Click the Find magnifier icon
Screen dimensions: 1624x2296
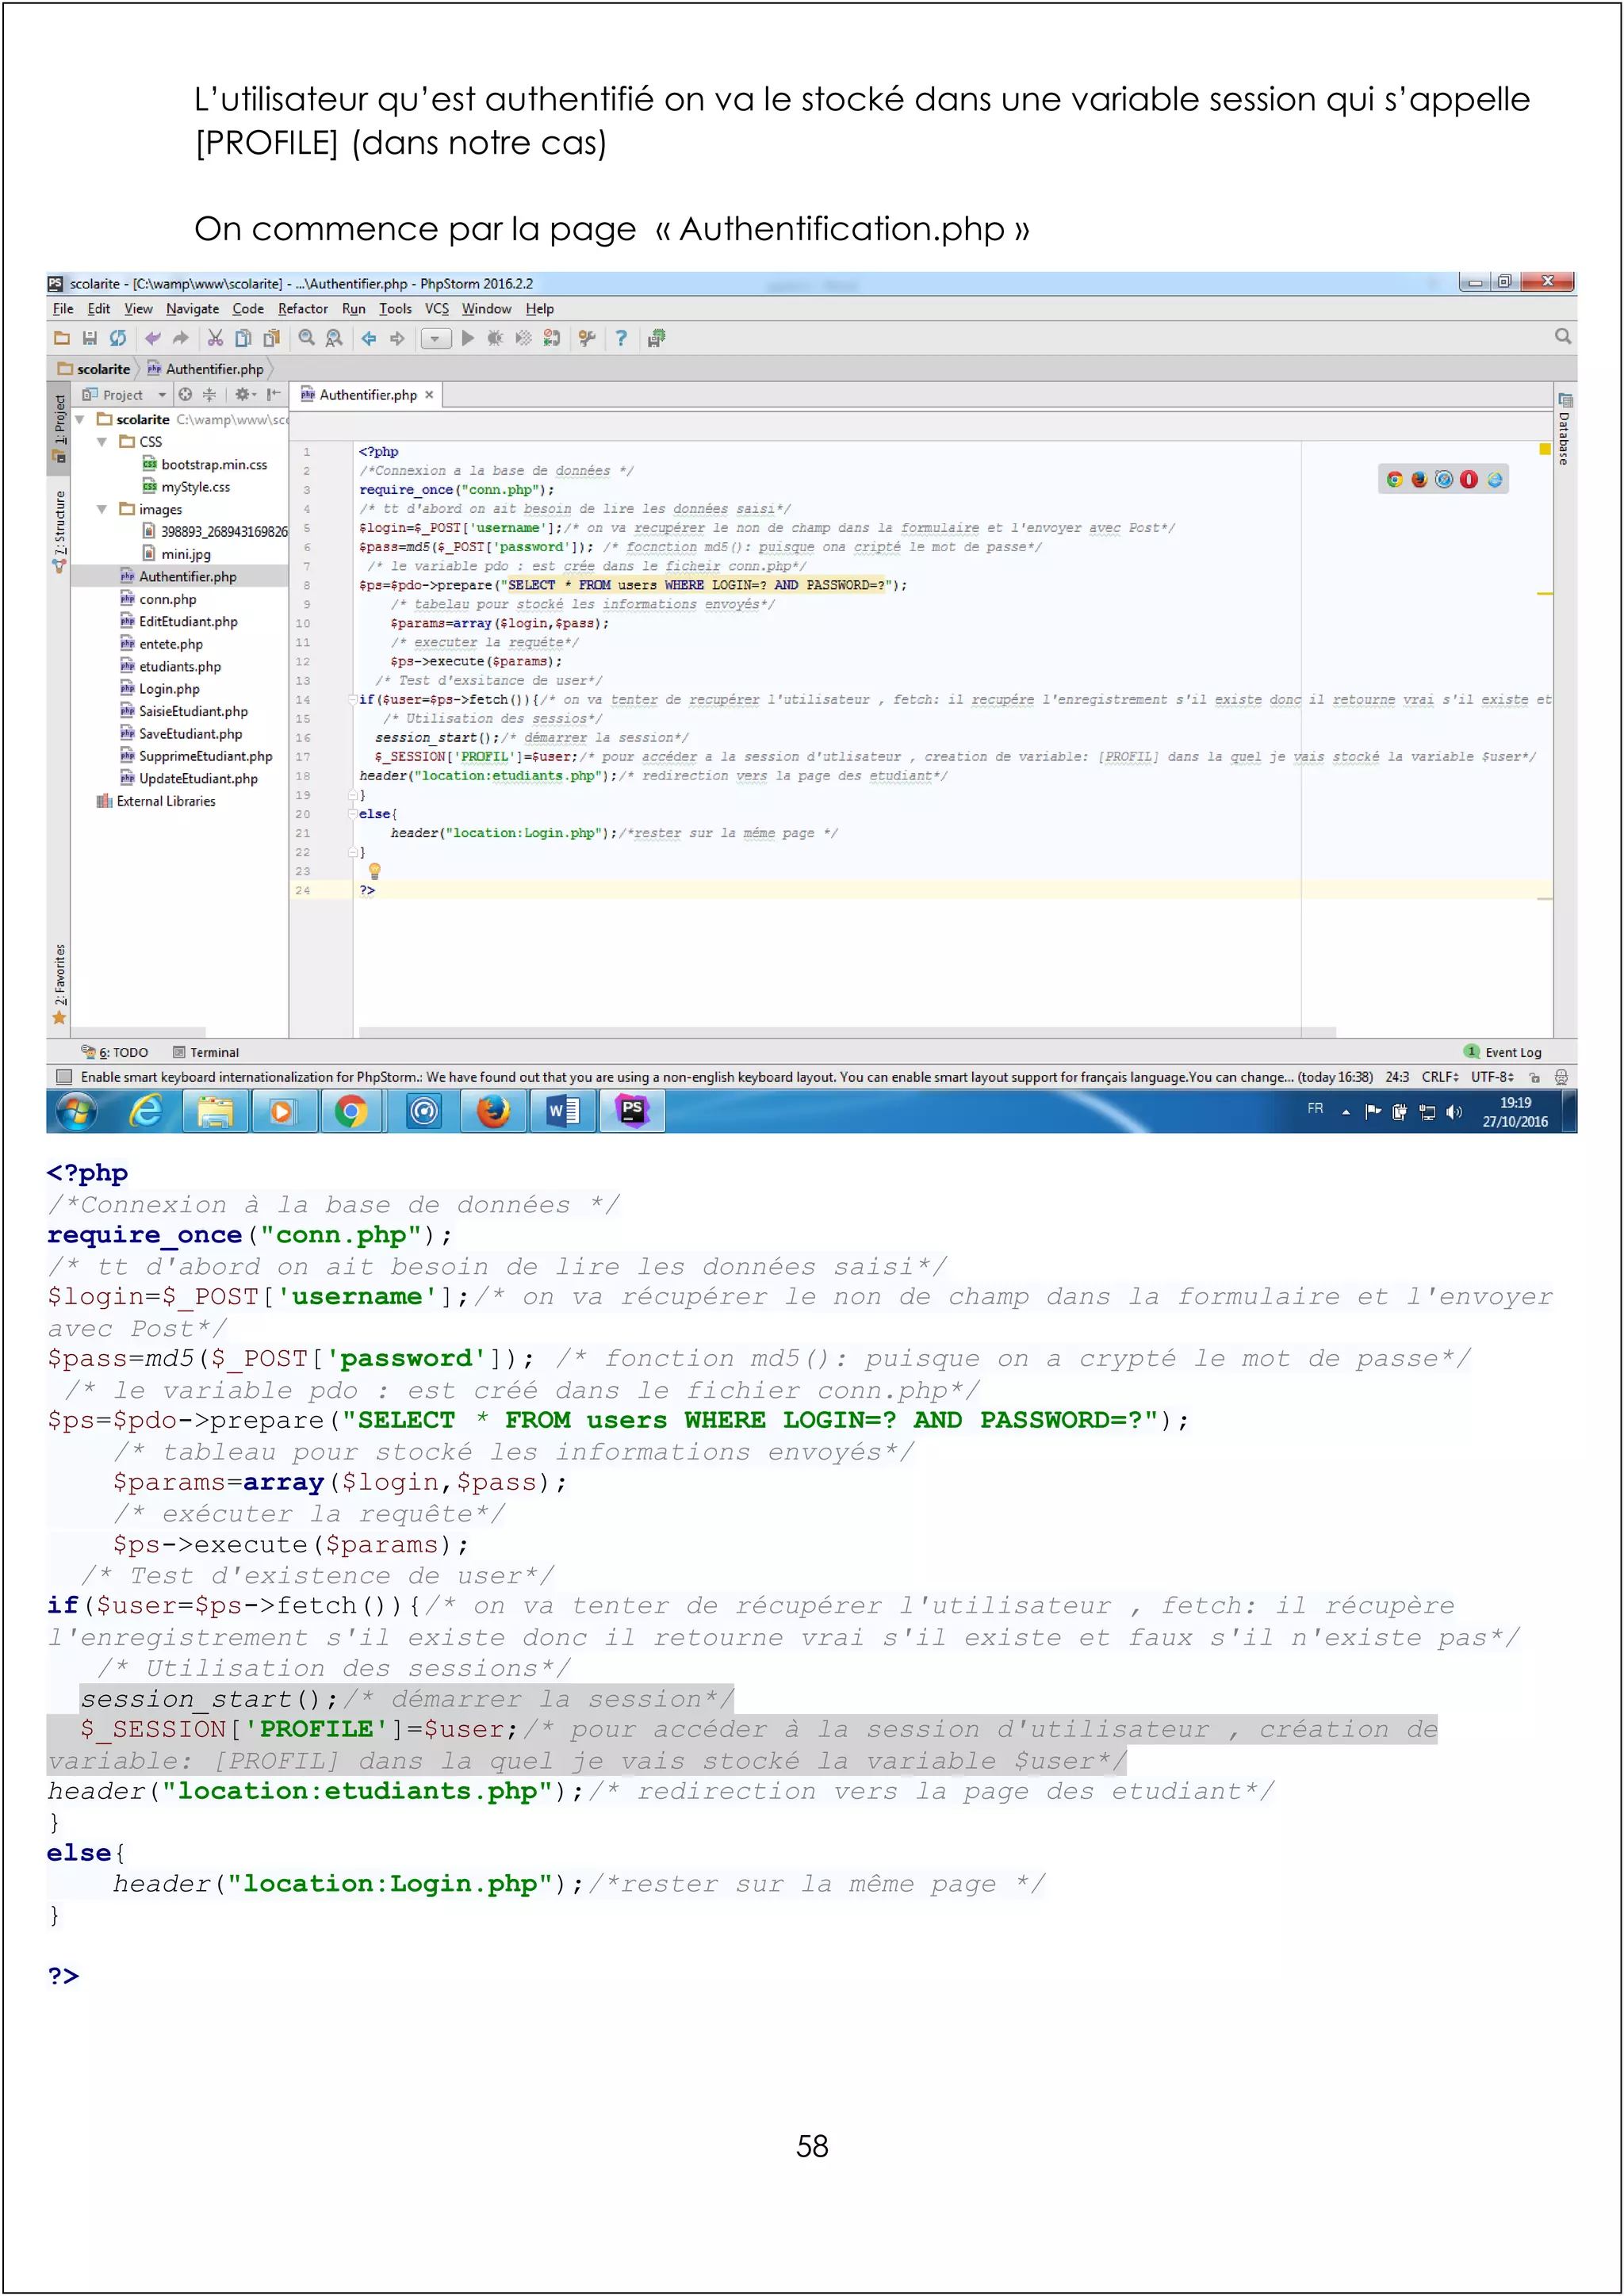tap(307, 338)
